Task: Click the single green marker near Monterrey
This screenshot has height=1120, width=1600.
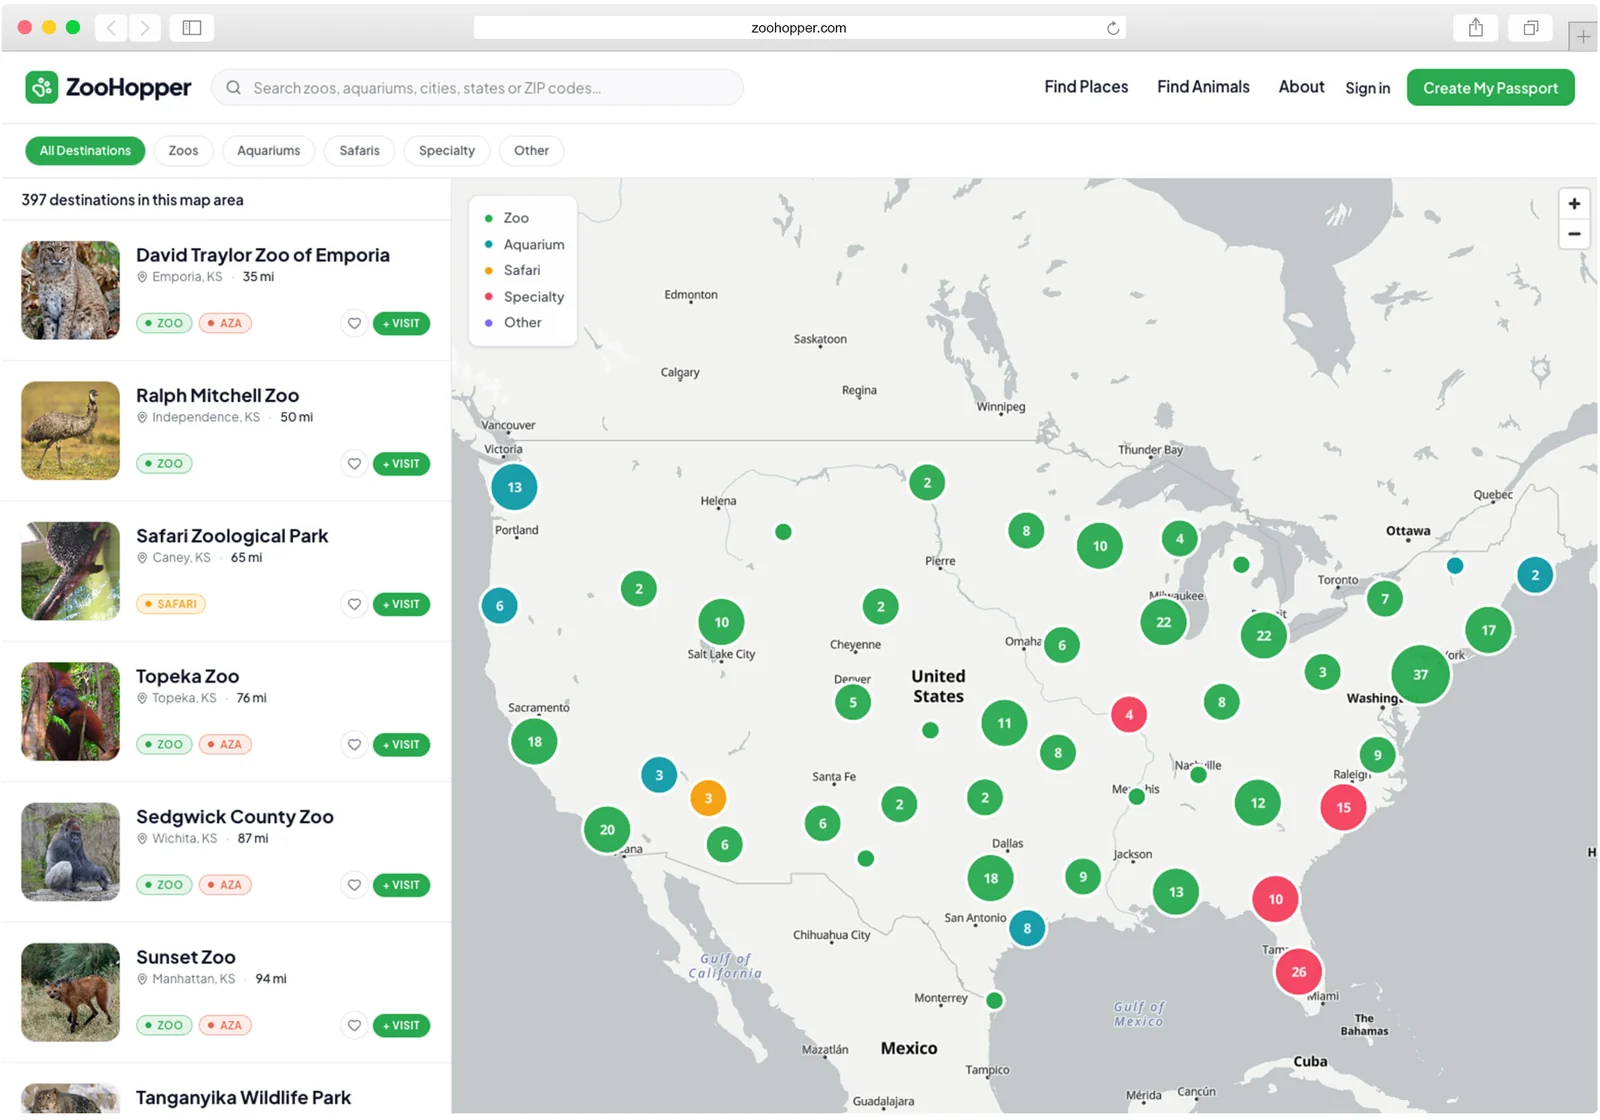Action: (994, 1000)
